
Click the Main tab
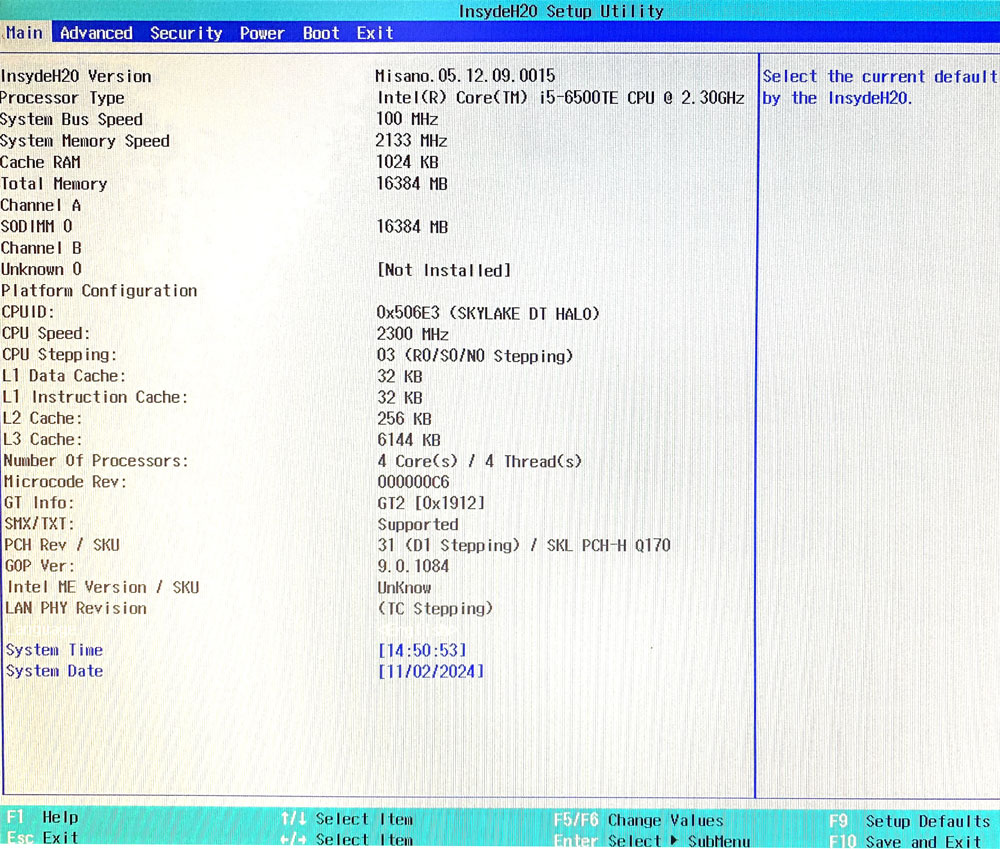(x=24, y=33)
